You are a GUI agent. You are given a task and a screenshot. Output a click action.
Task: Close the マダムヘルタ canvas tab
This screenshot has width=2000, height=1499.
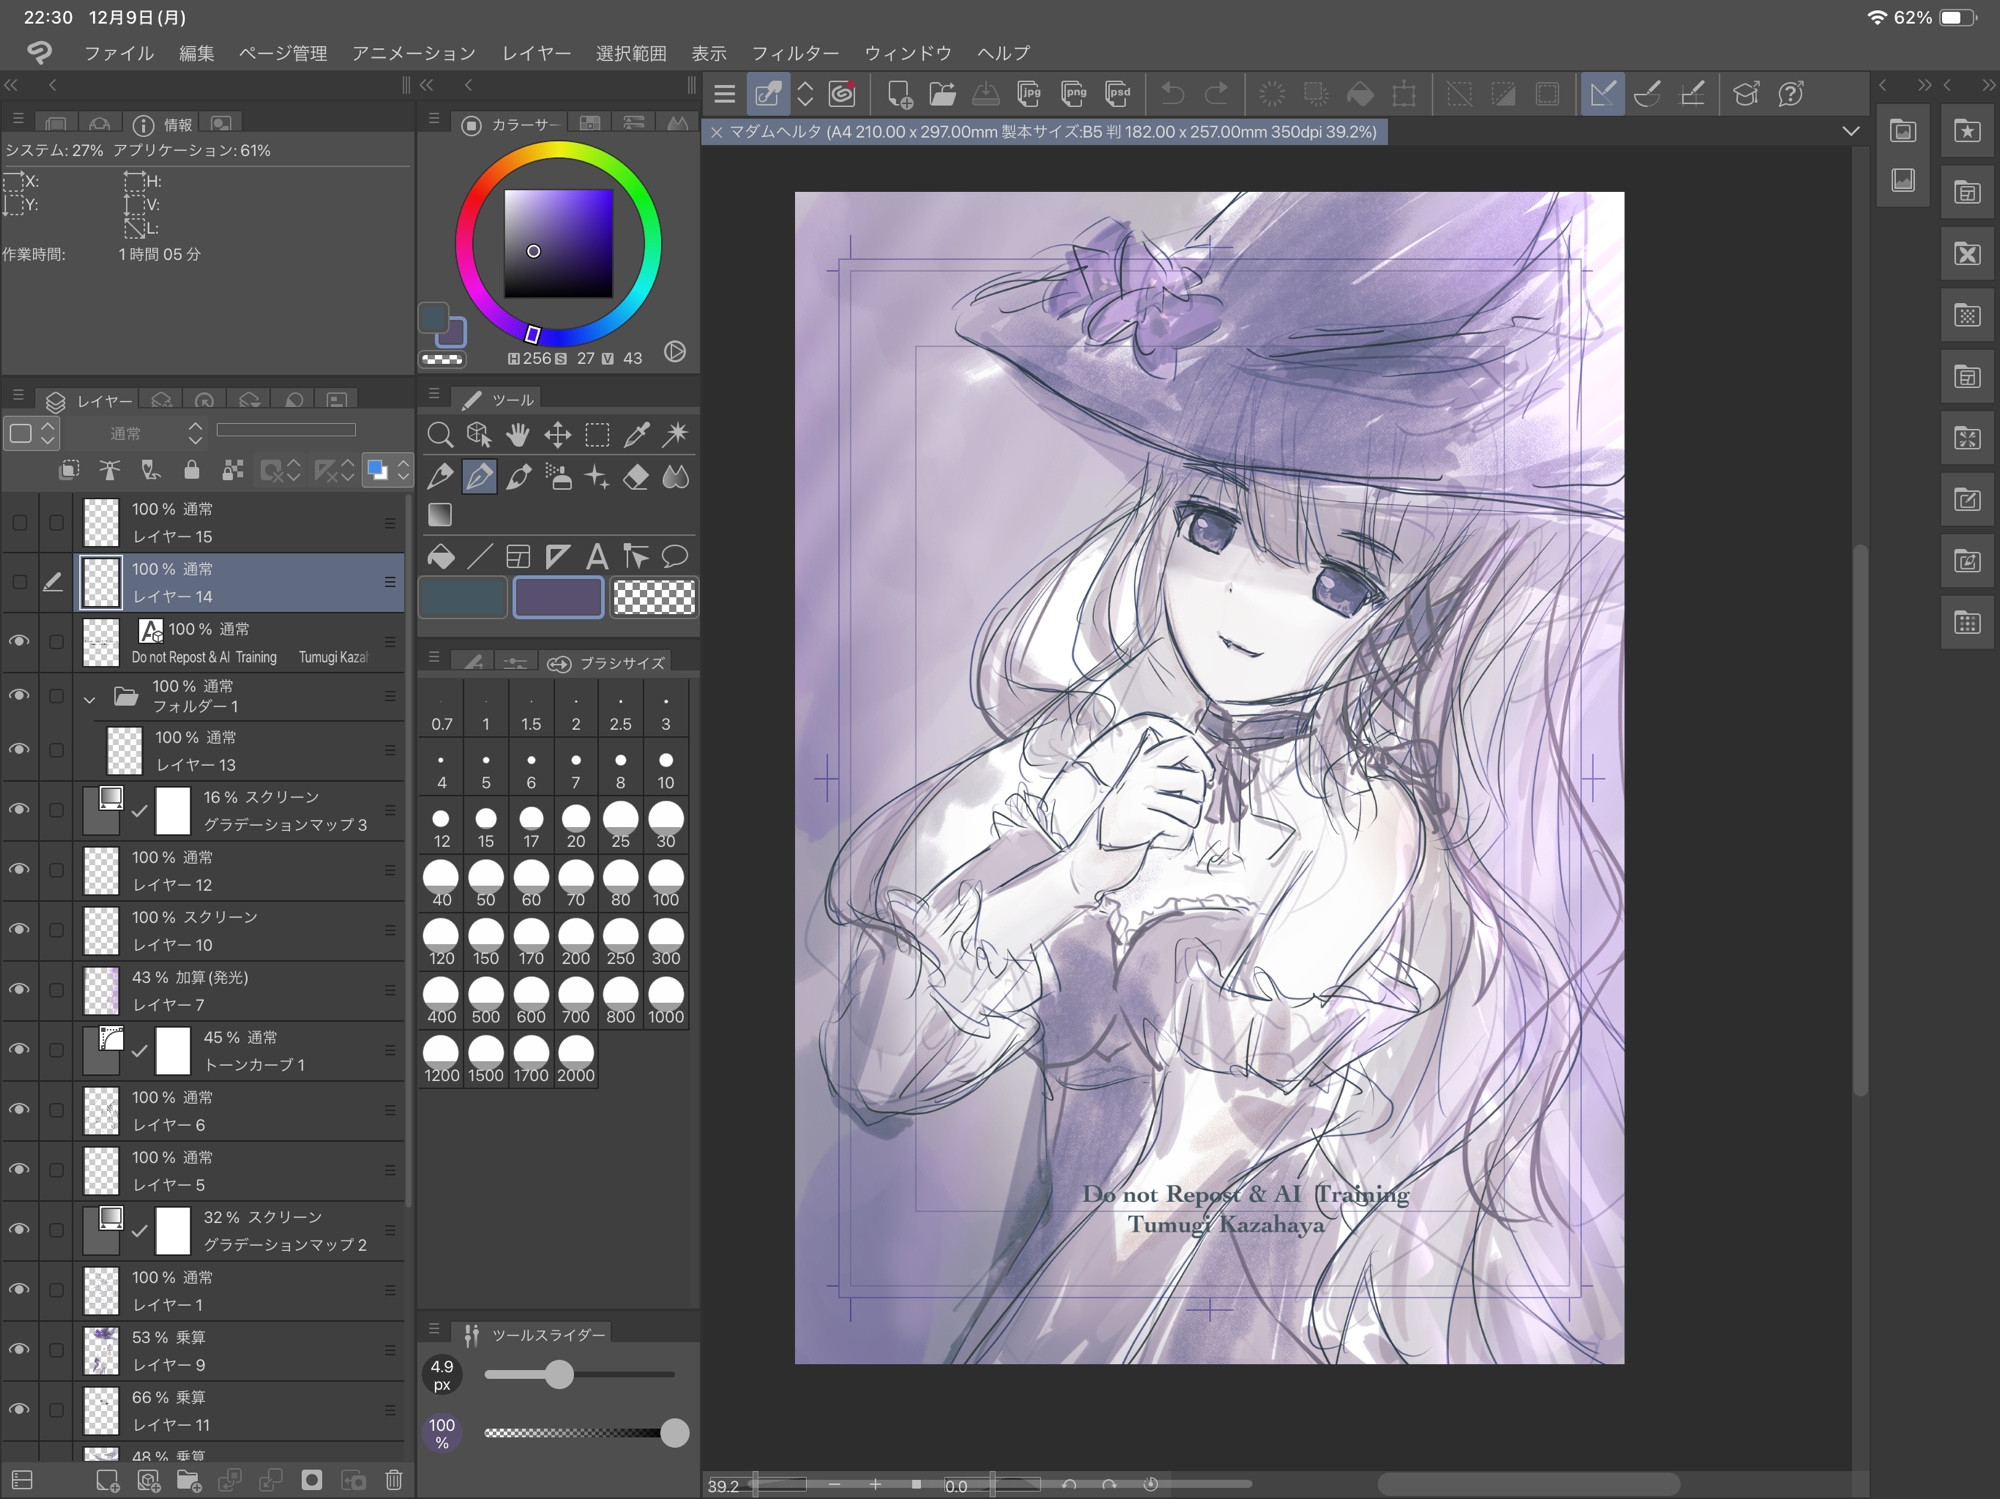(x=716, y=132)
